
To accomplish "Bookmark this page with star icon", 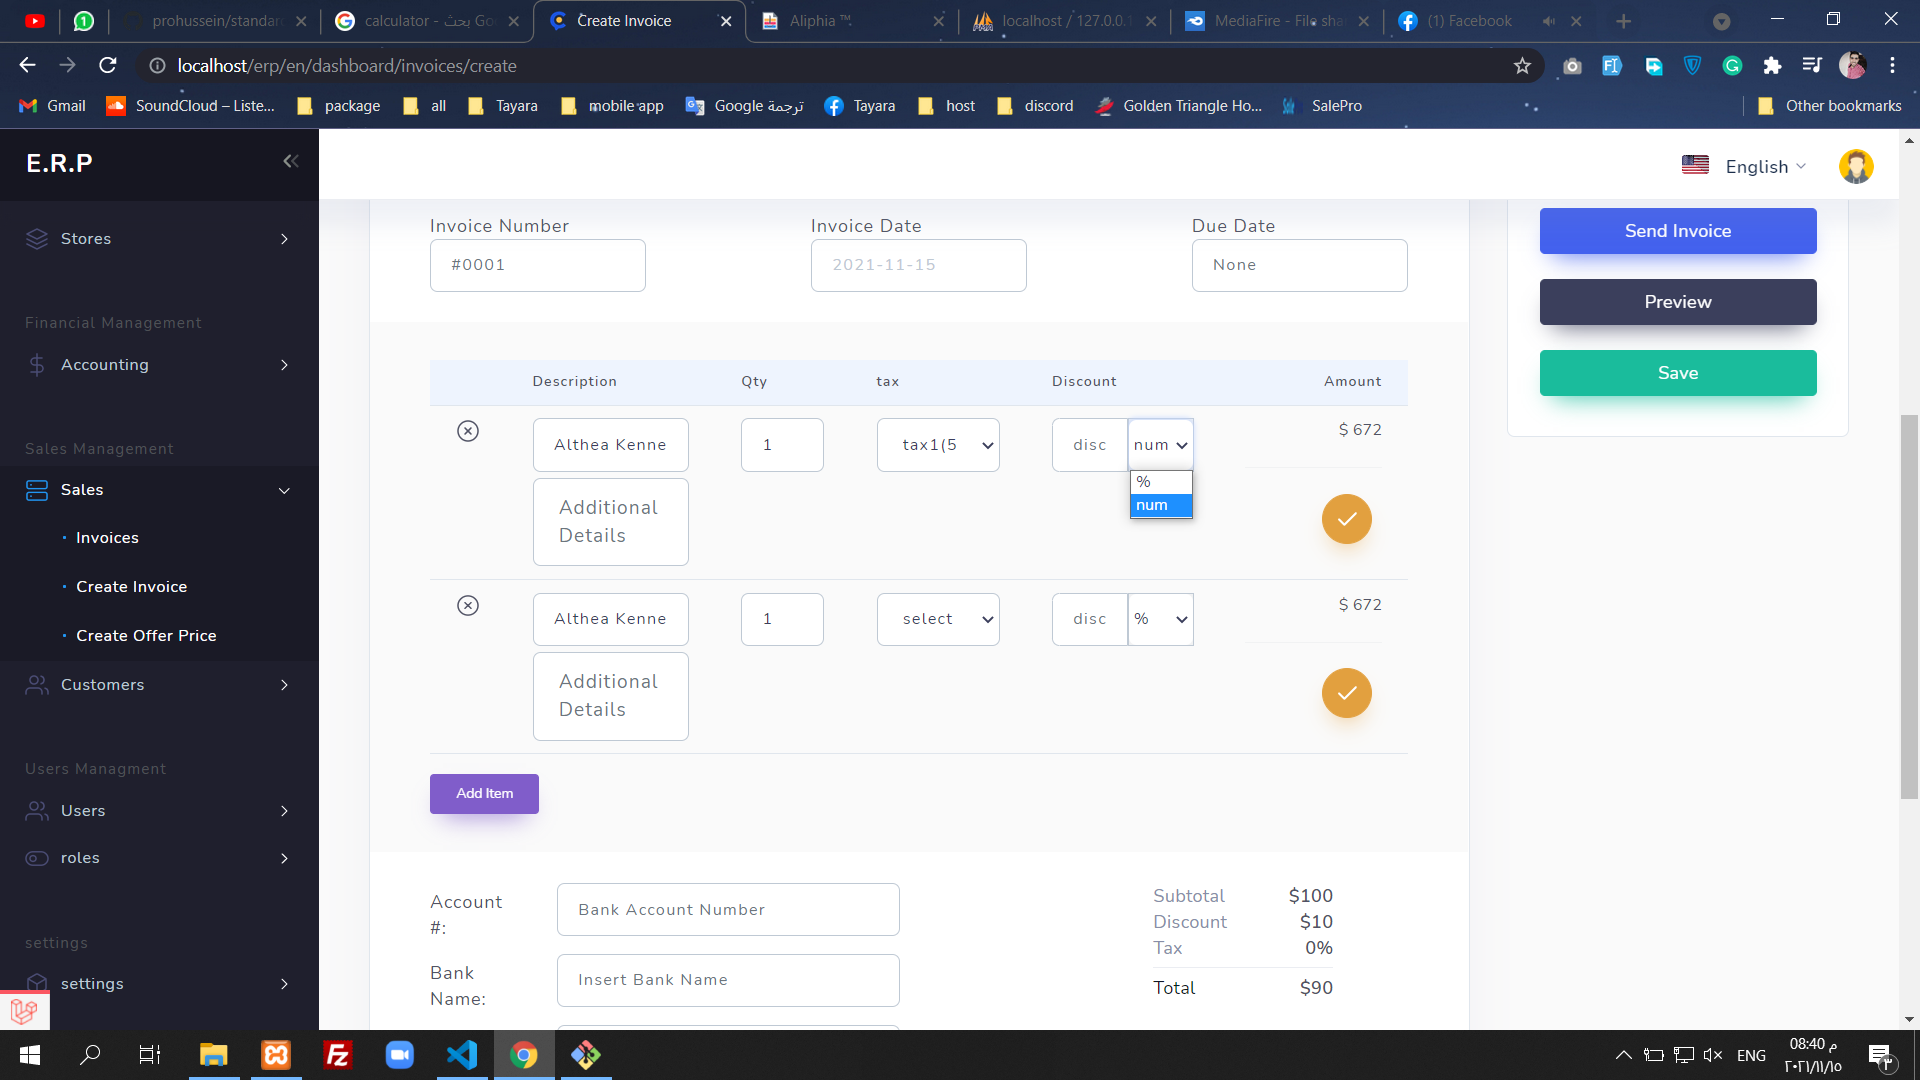I will coord(1522,66).
